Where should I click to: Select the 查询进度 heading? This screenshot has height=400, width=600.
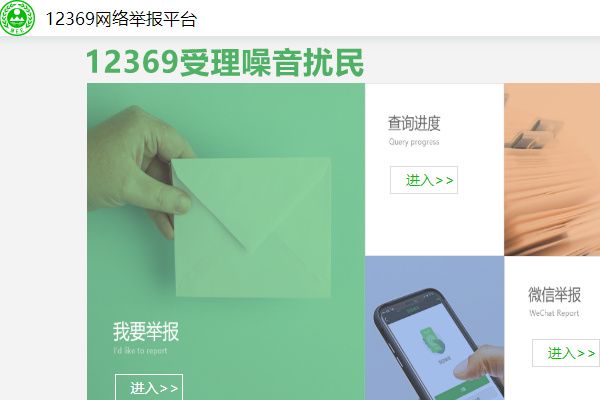(414, 123)
